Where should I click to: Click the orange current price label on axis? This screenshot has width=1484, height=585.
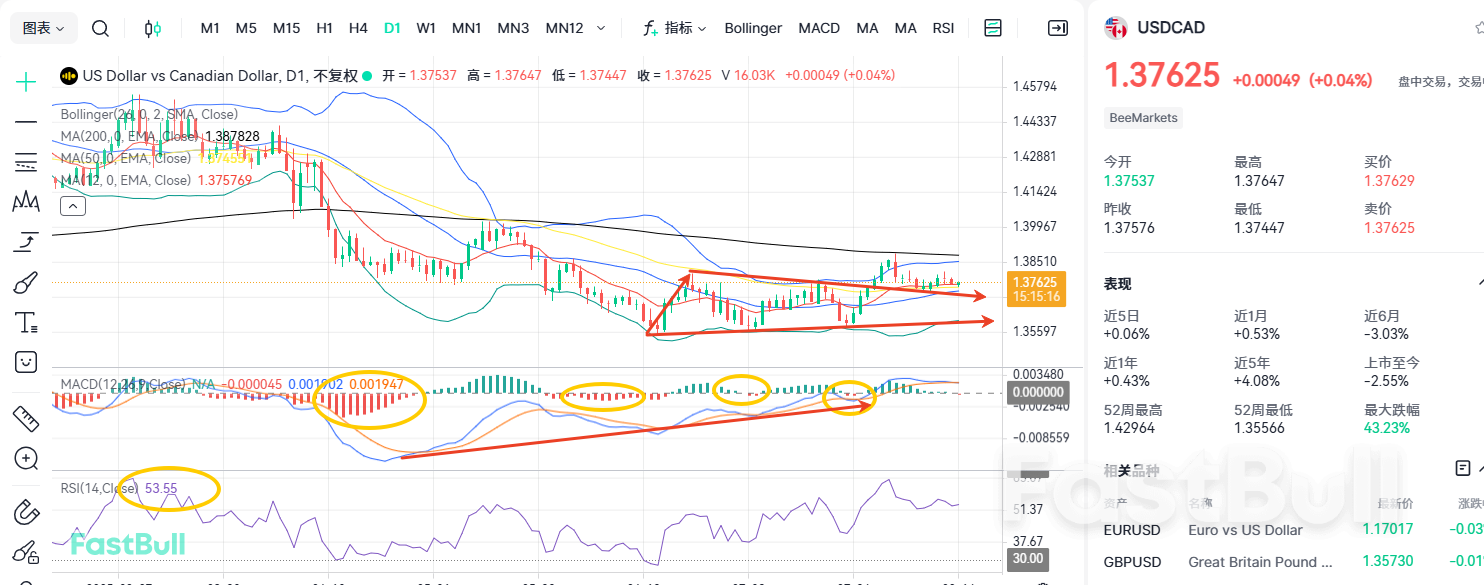tap(1037, 289)
